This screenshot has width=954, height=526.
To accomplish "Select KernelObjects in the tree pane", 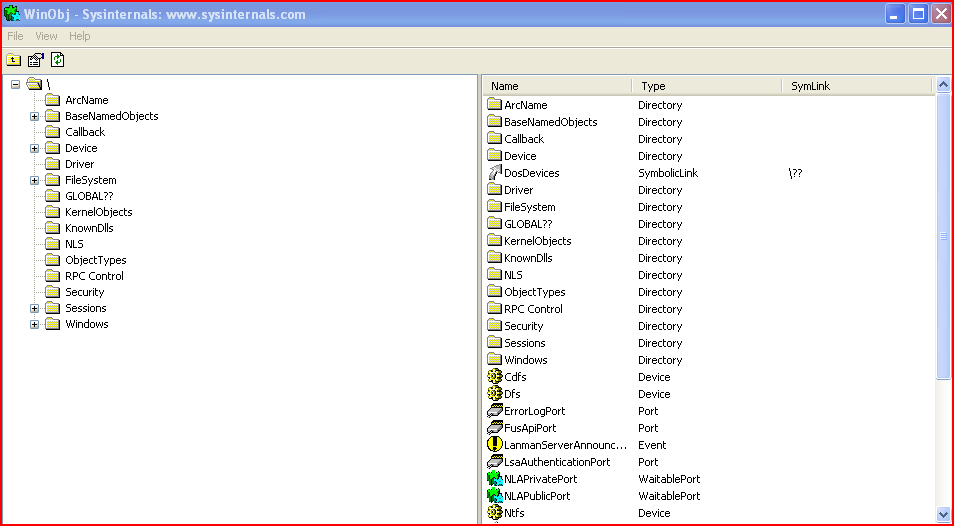I will tap(99, 212).
